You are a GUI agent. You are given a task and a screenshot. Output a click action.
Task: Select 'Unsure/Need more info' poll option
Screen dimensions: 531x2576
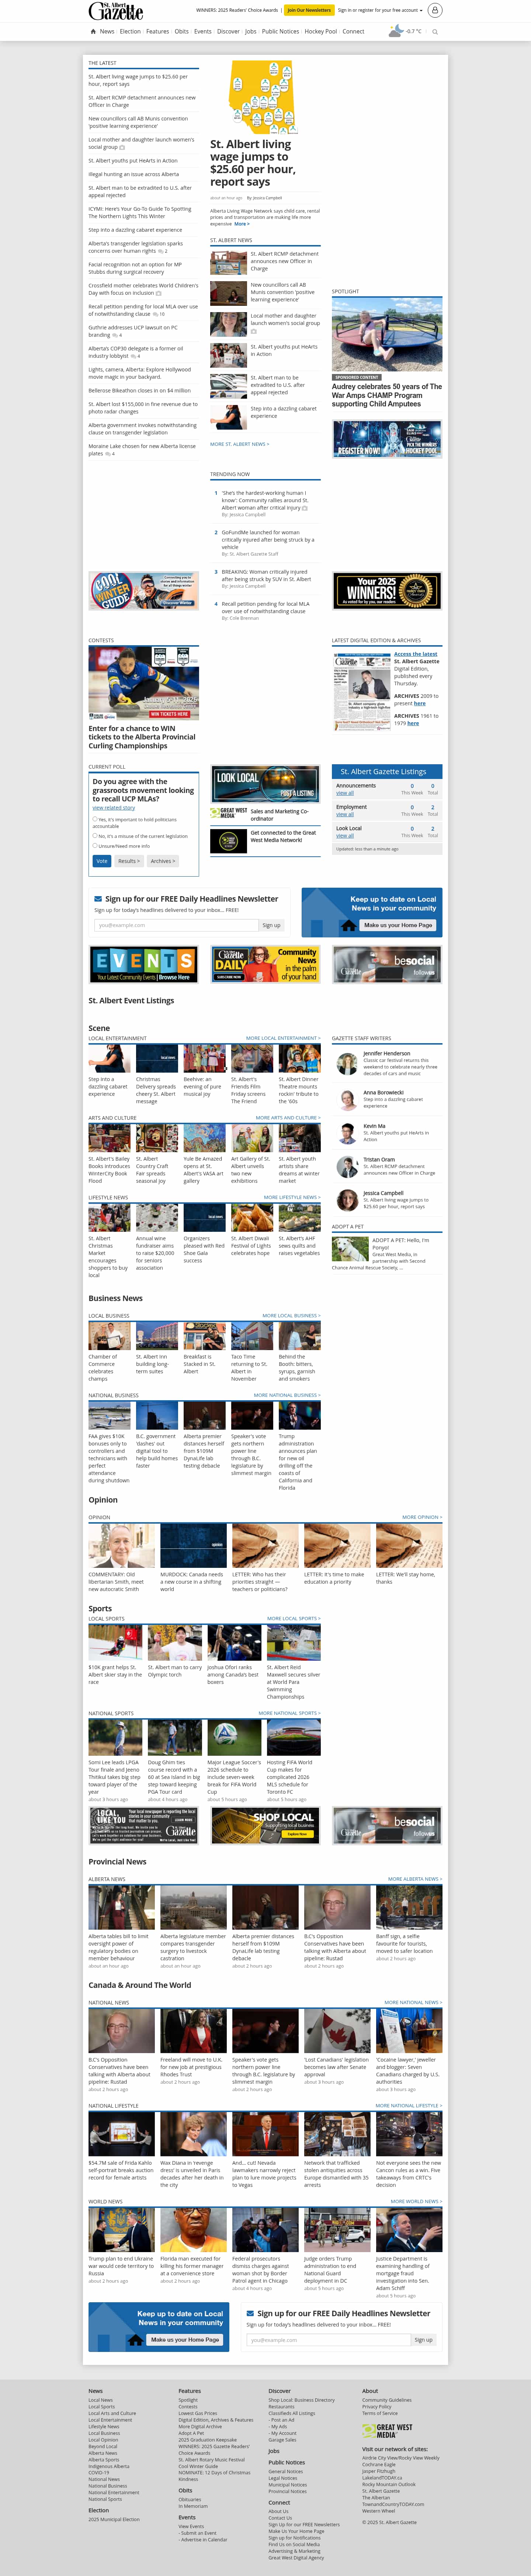point(95,845)
